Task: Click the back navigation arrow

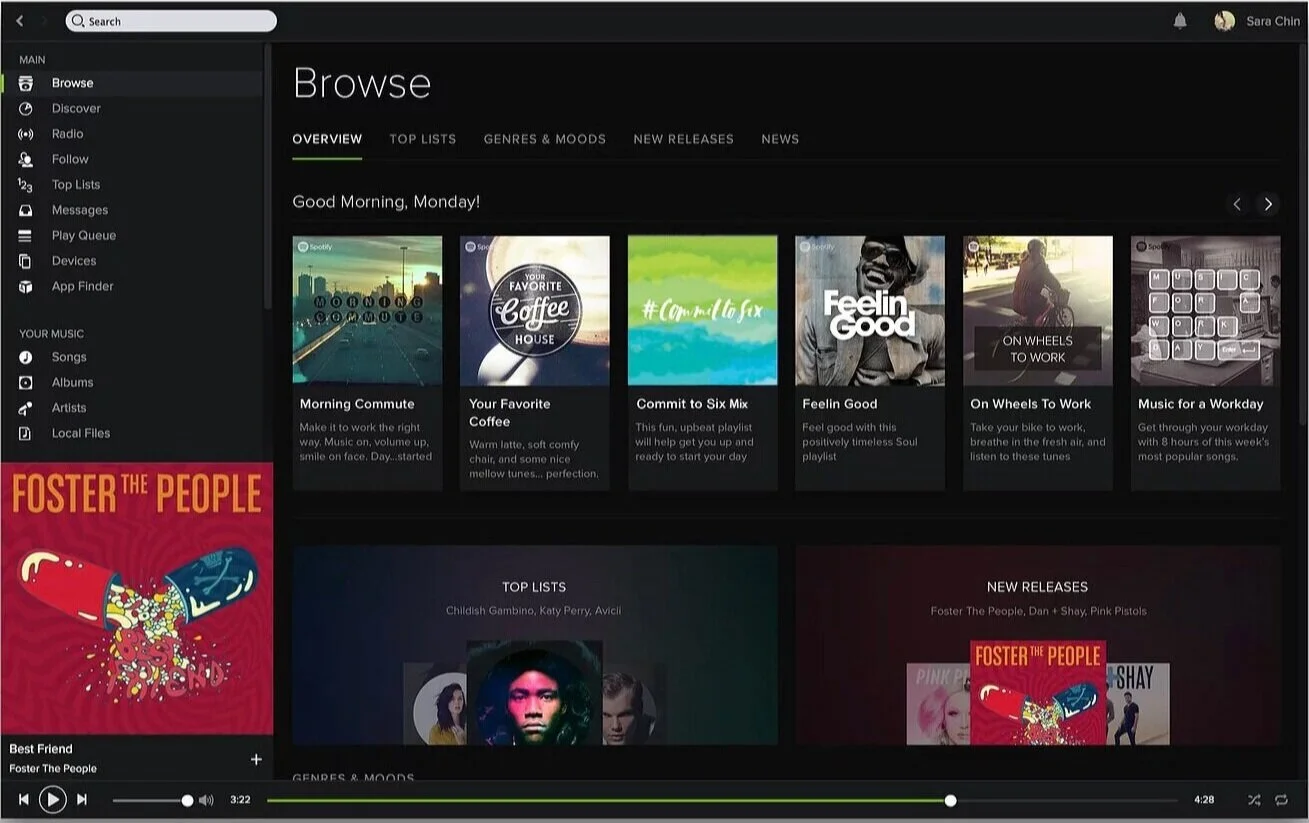Action: tap(19, 21)
